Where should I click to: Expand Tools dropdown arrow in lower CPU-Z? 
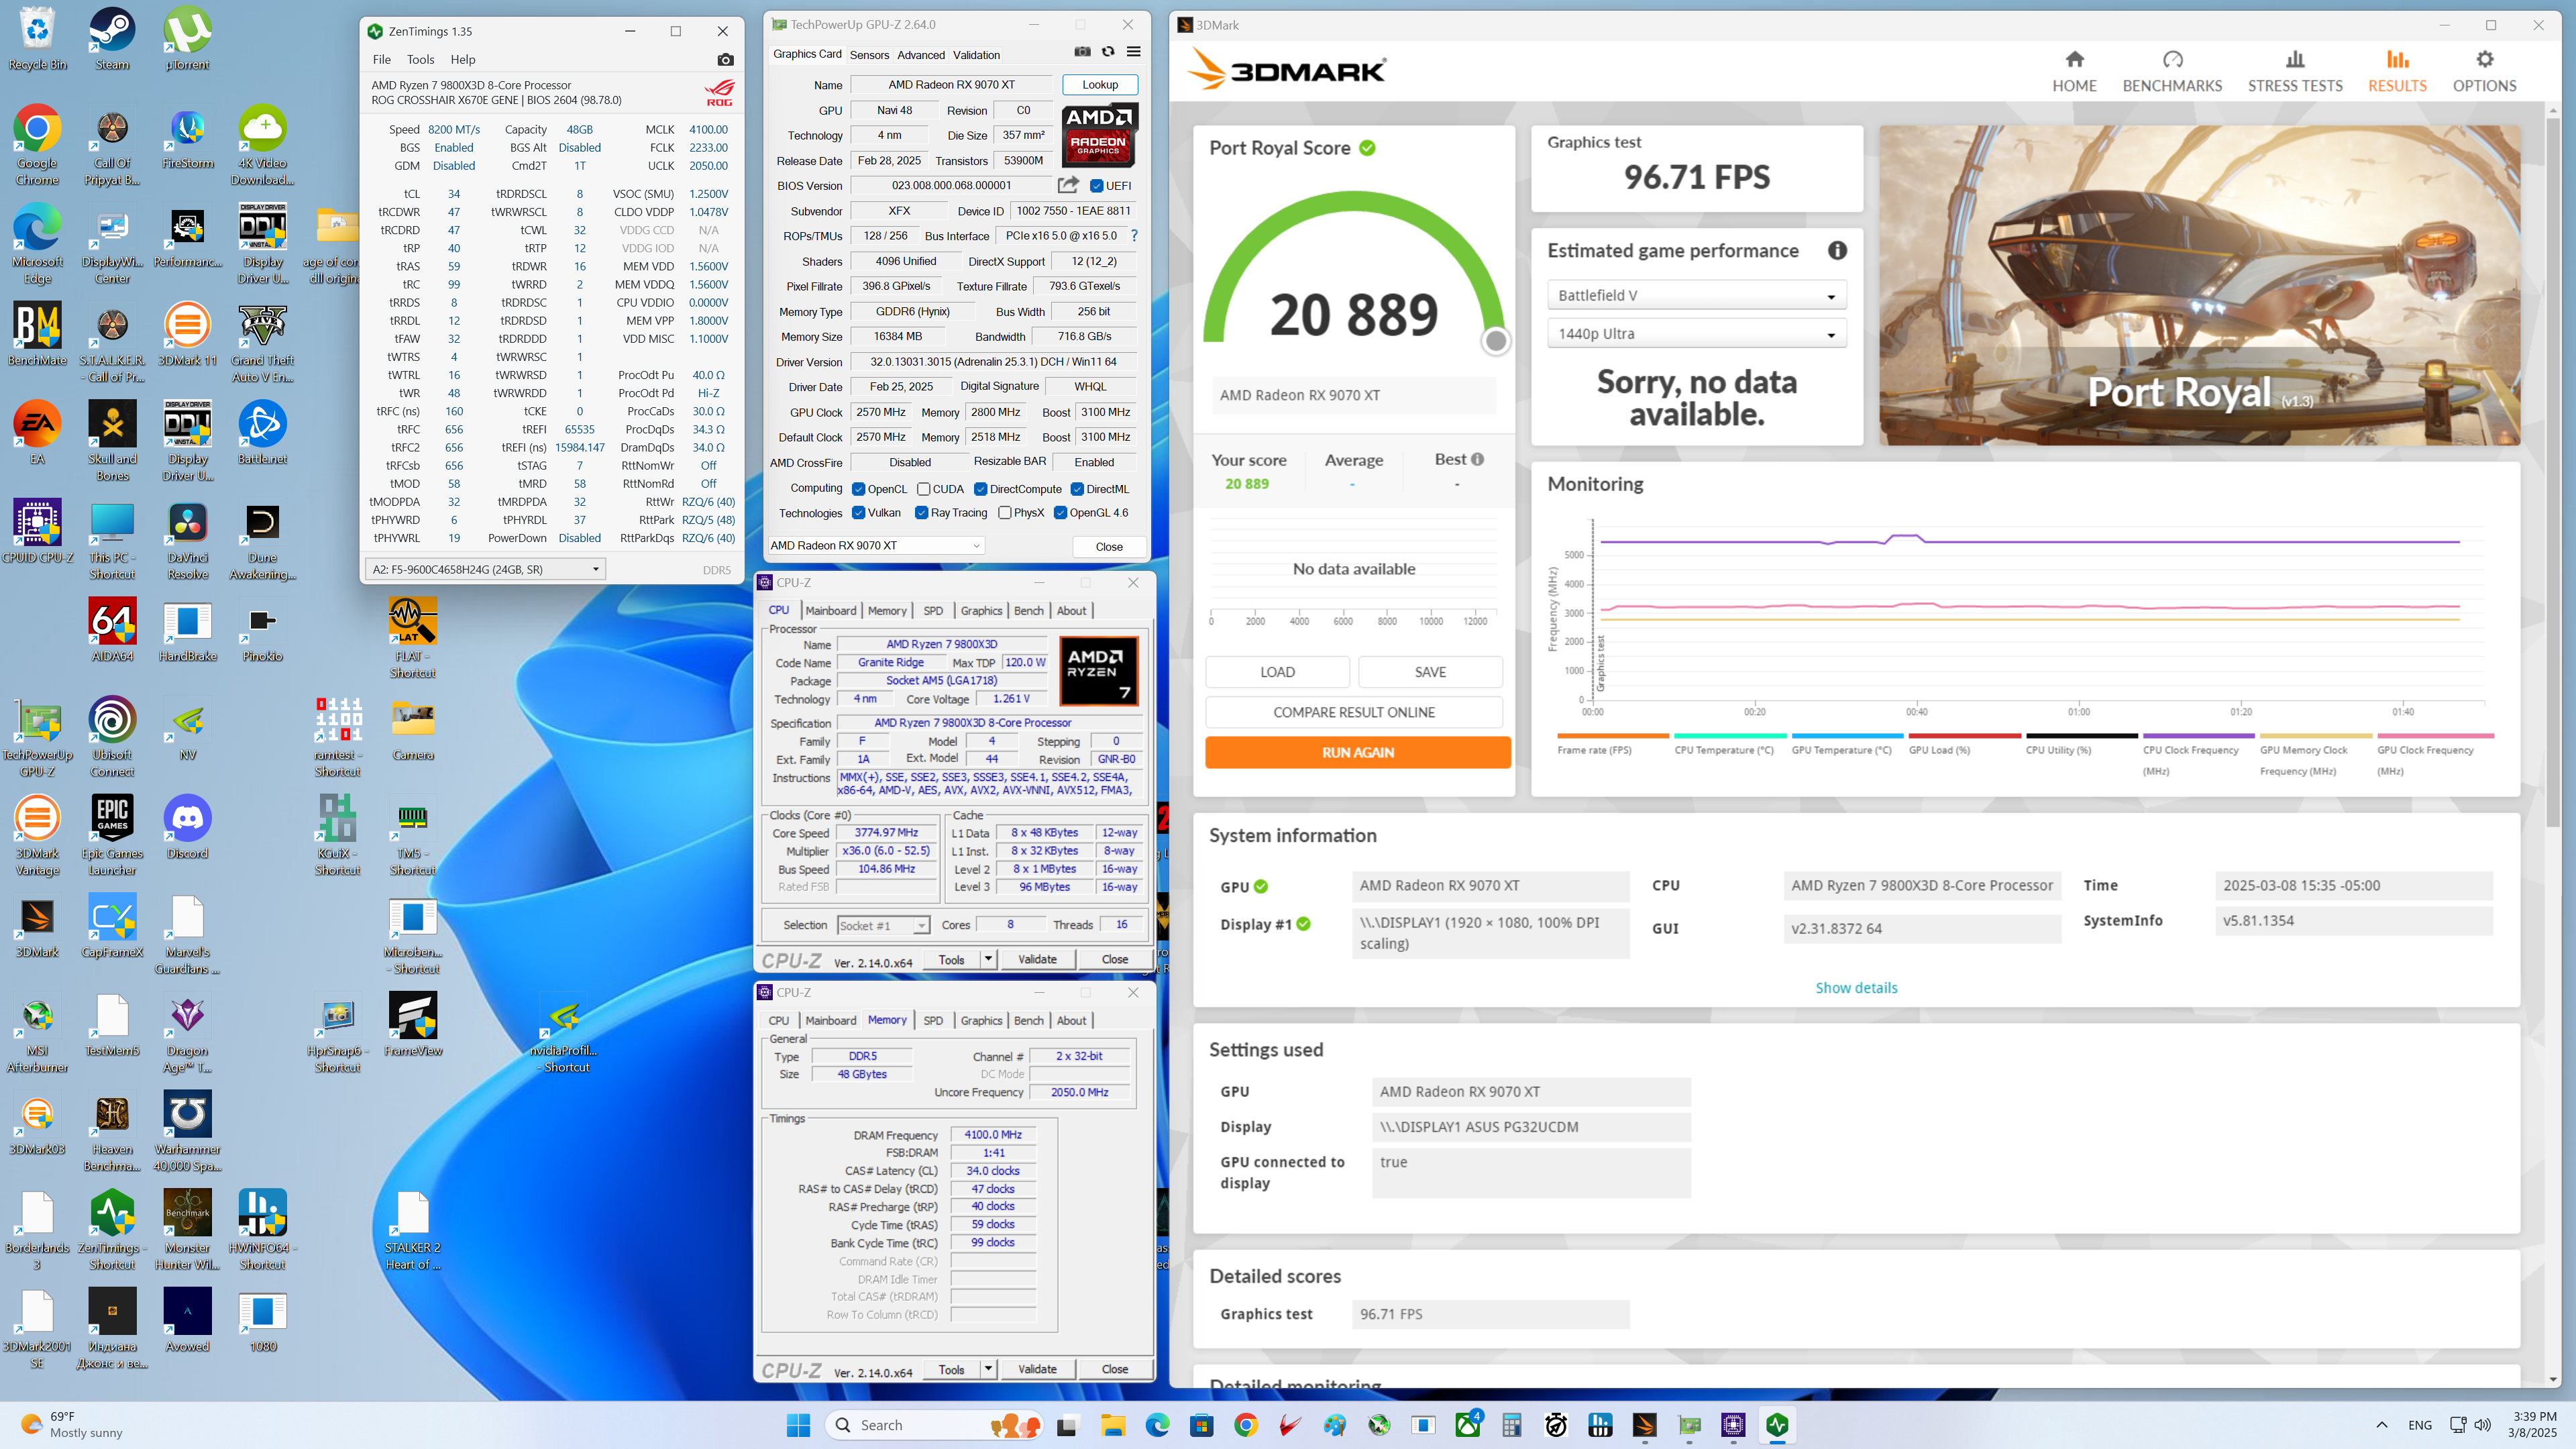pos(988,1369)
